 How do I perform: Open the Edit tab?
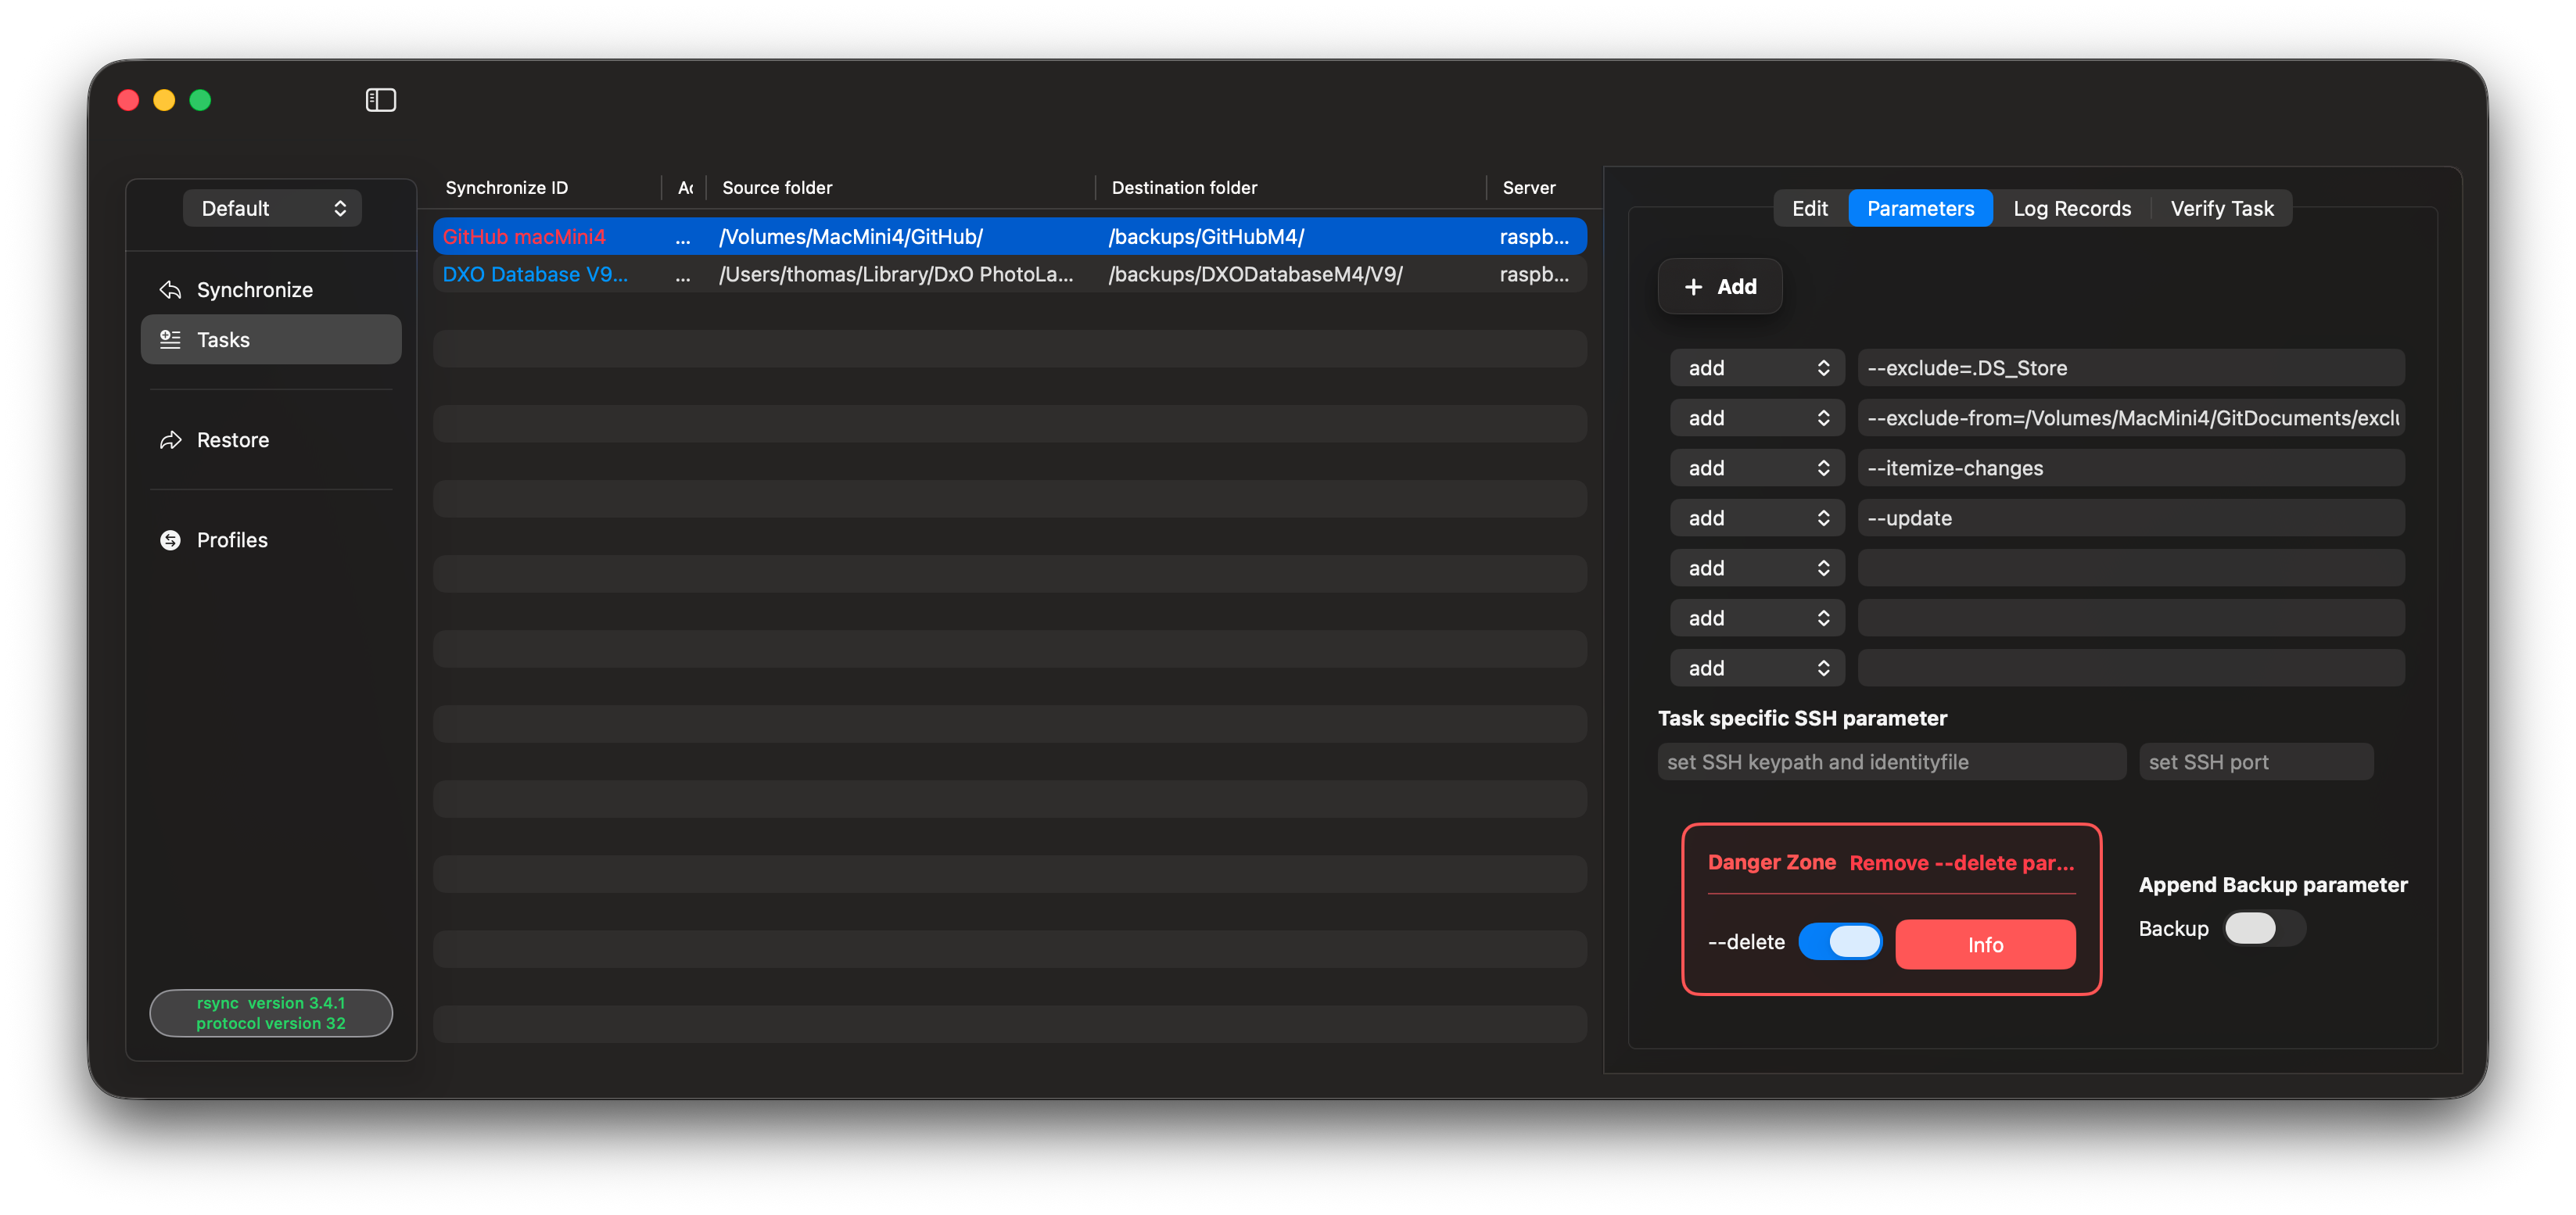coord(1809,208)
